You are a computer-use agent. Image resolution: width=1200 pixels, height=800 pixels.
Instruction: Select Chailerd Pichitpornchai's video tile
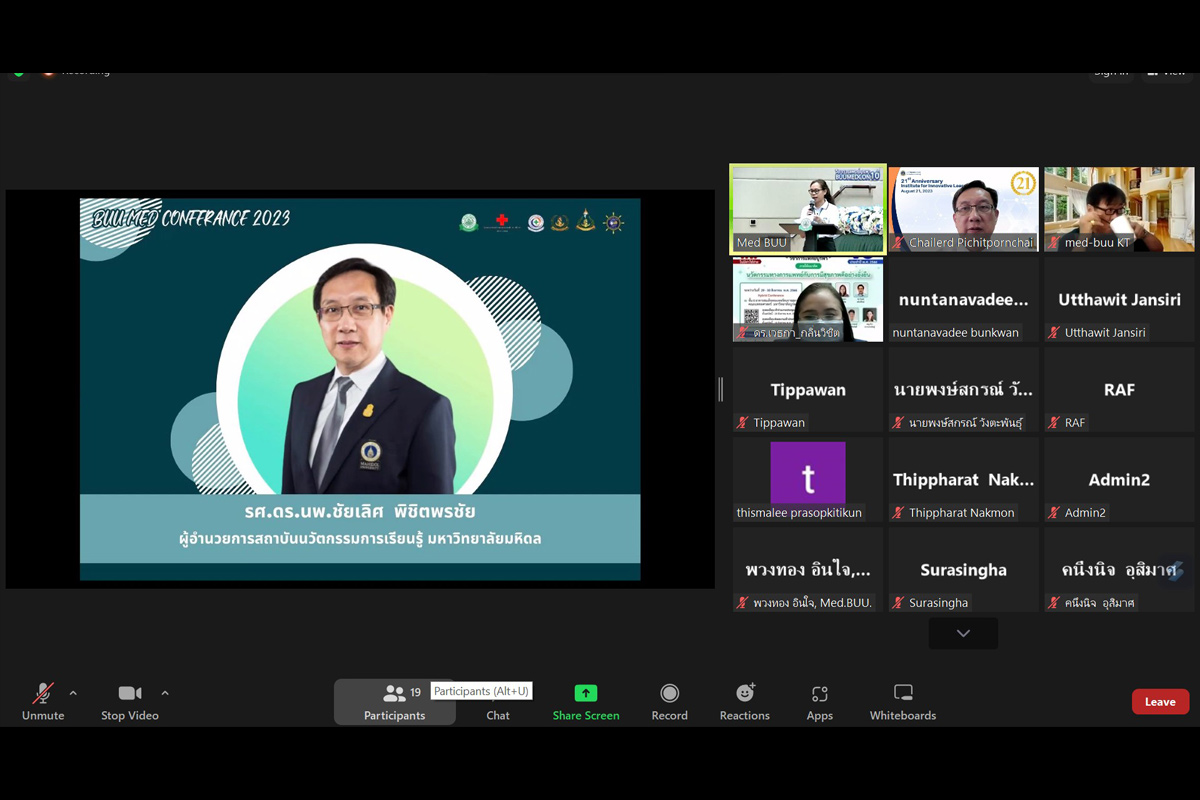coord(964,208)
